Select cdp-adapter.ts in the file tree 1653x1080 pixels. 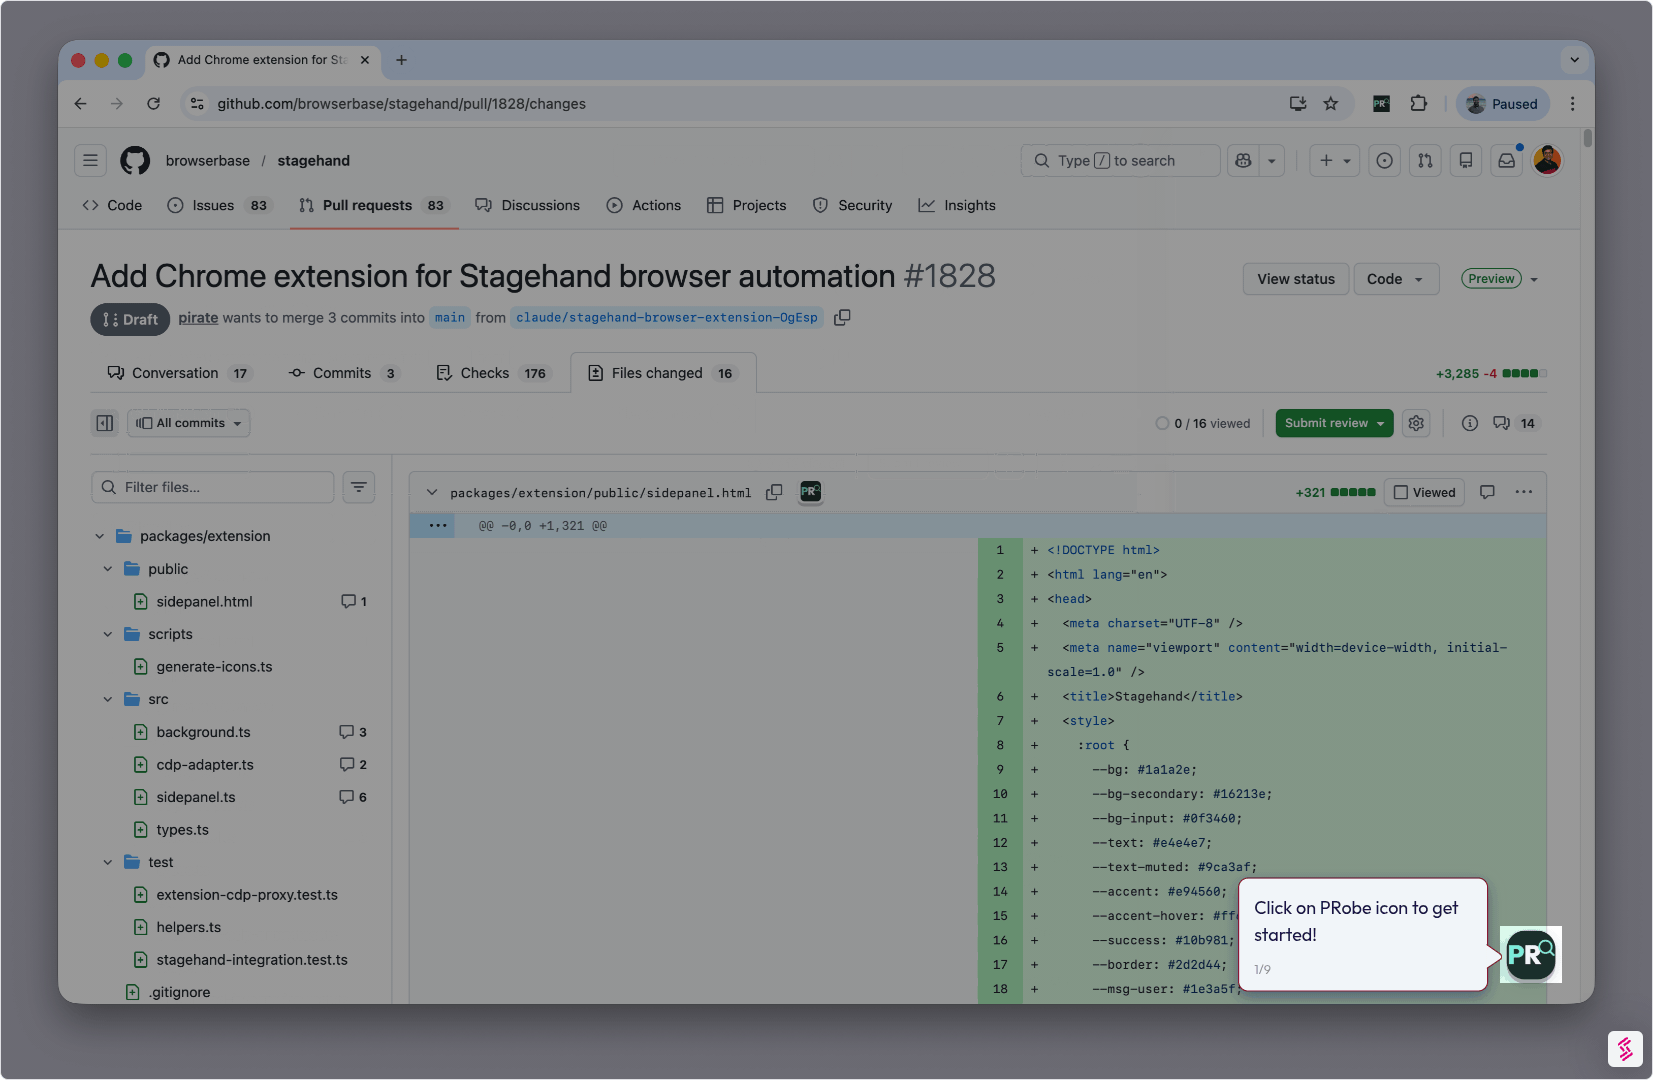point(205,764)
